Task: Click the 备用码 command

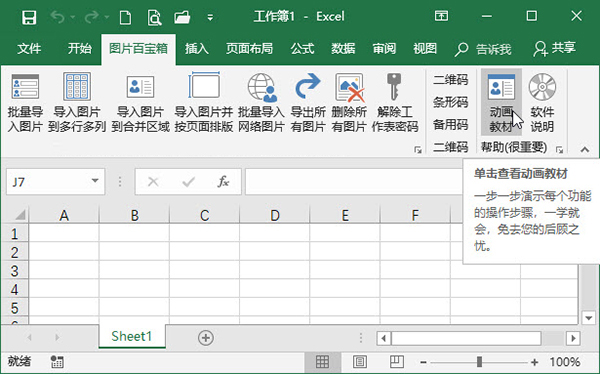Action: click(450, 124)
